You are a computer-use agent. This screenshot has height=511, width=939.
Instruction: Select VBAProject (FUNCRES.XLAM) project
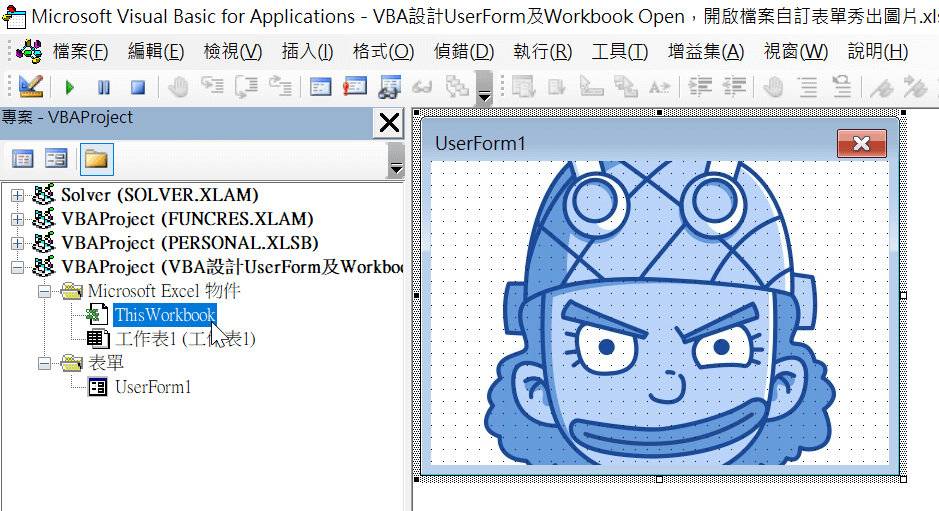tap(187, 219)
